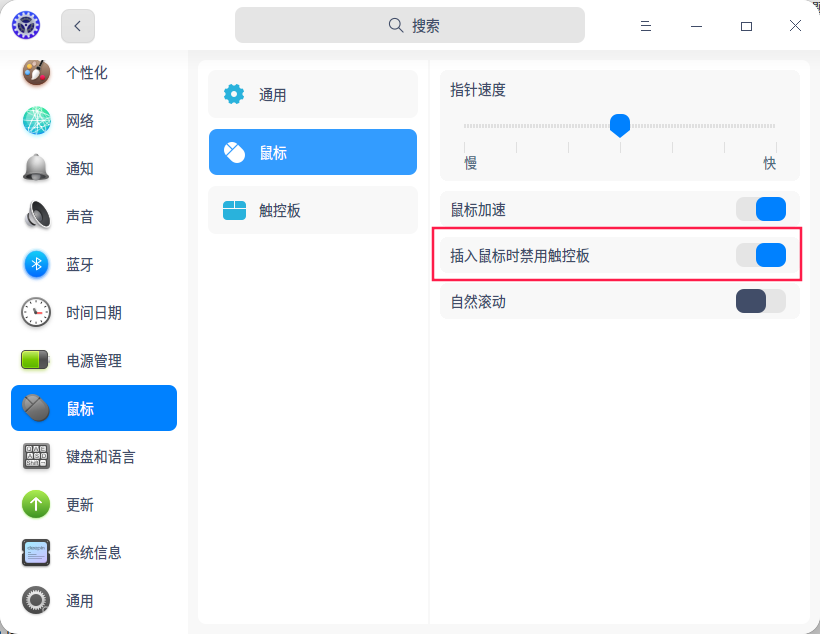Switch to 鼠标 tab in middle panel
Screen dimensions: 820x634
click(313, 152)
